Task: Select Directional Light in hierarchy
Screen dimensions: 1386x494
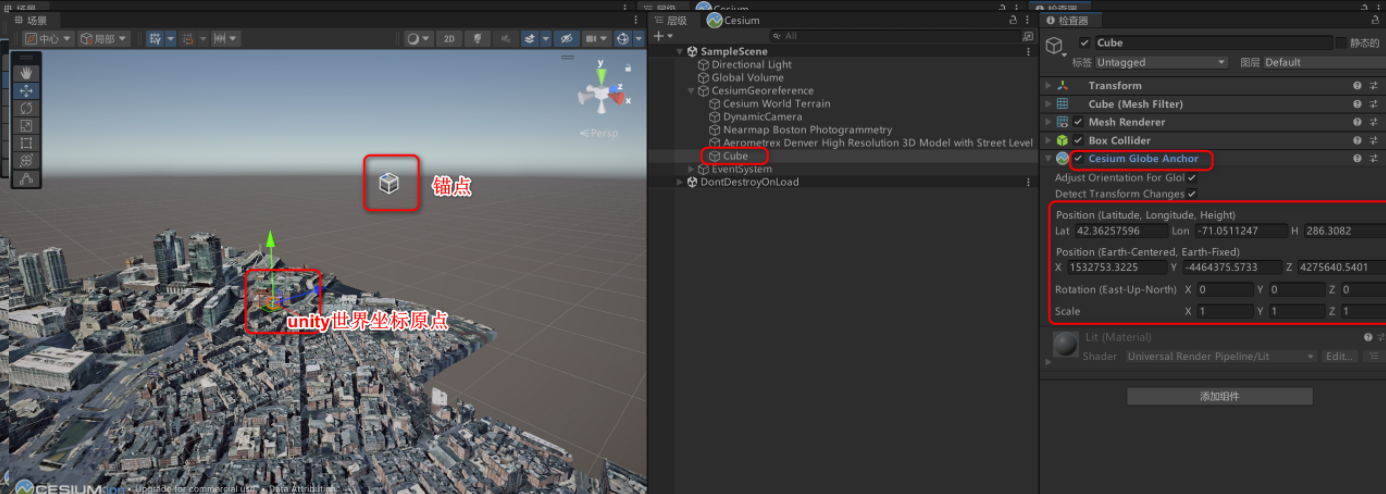Action: click(x=751, y=64)
